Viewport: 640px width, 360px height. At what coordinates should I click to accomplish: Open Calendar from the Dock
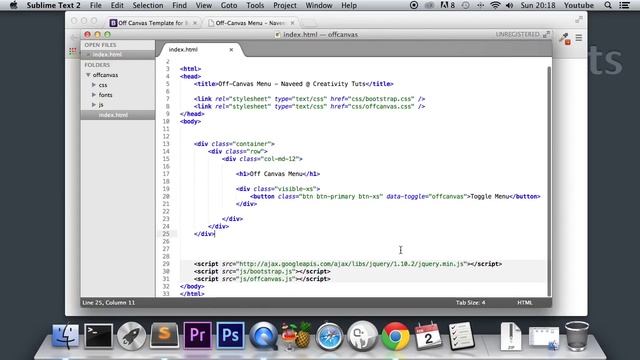(428, 336)
